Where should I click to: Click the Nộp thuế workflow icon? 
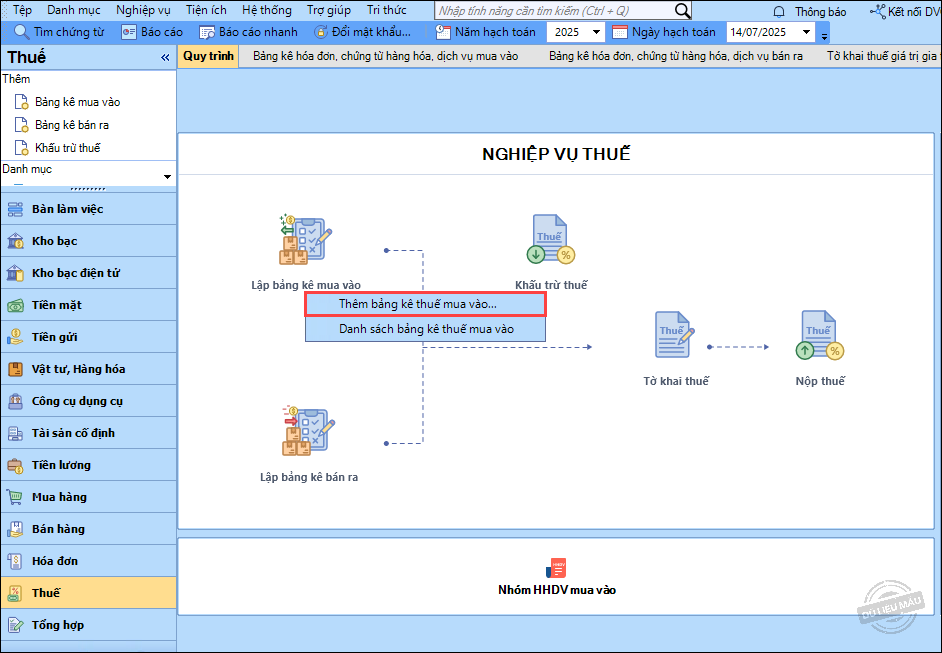820,335
